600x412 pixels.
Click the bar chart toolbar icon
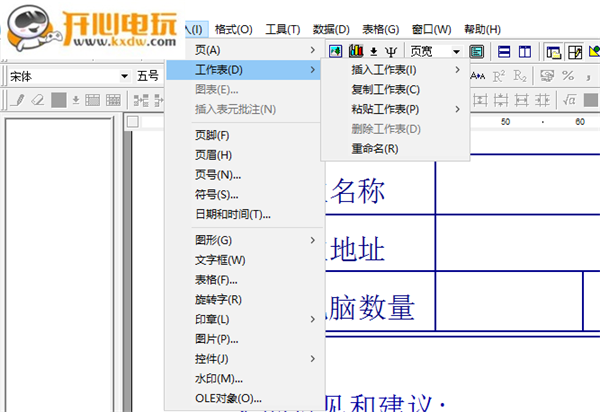click(356, 51)
